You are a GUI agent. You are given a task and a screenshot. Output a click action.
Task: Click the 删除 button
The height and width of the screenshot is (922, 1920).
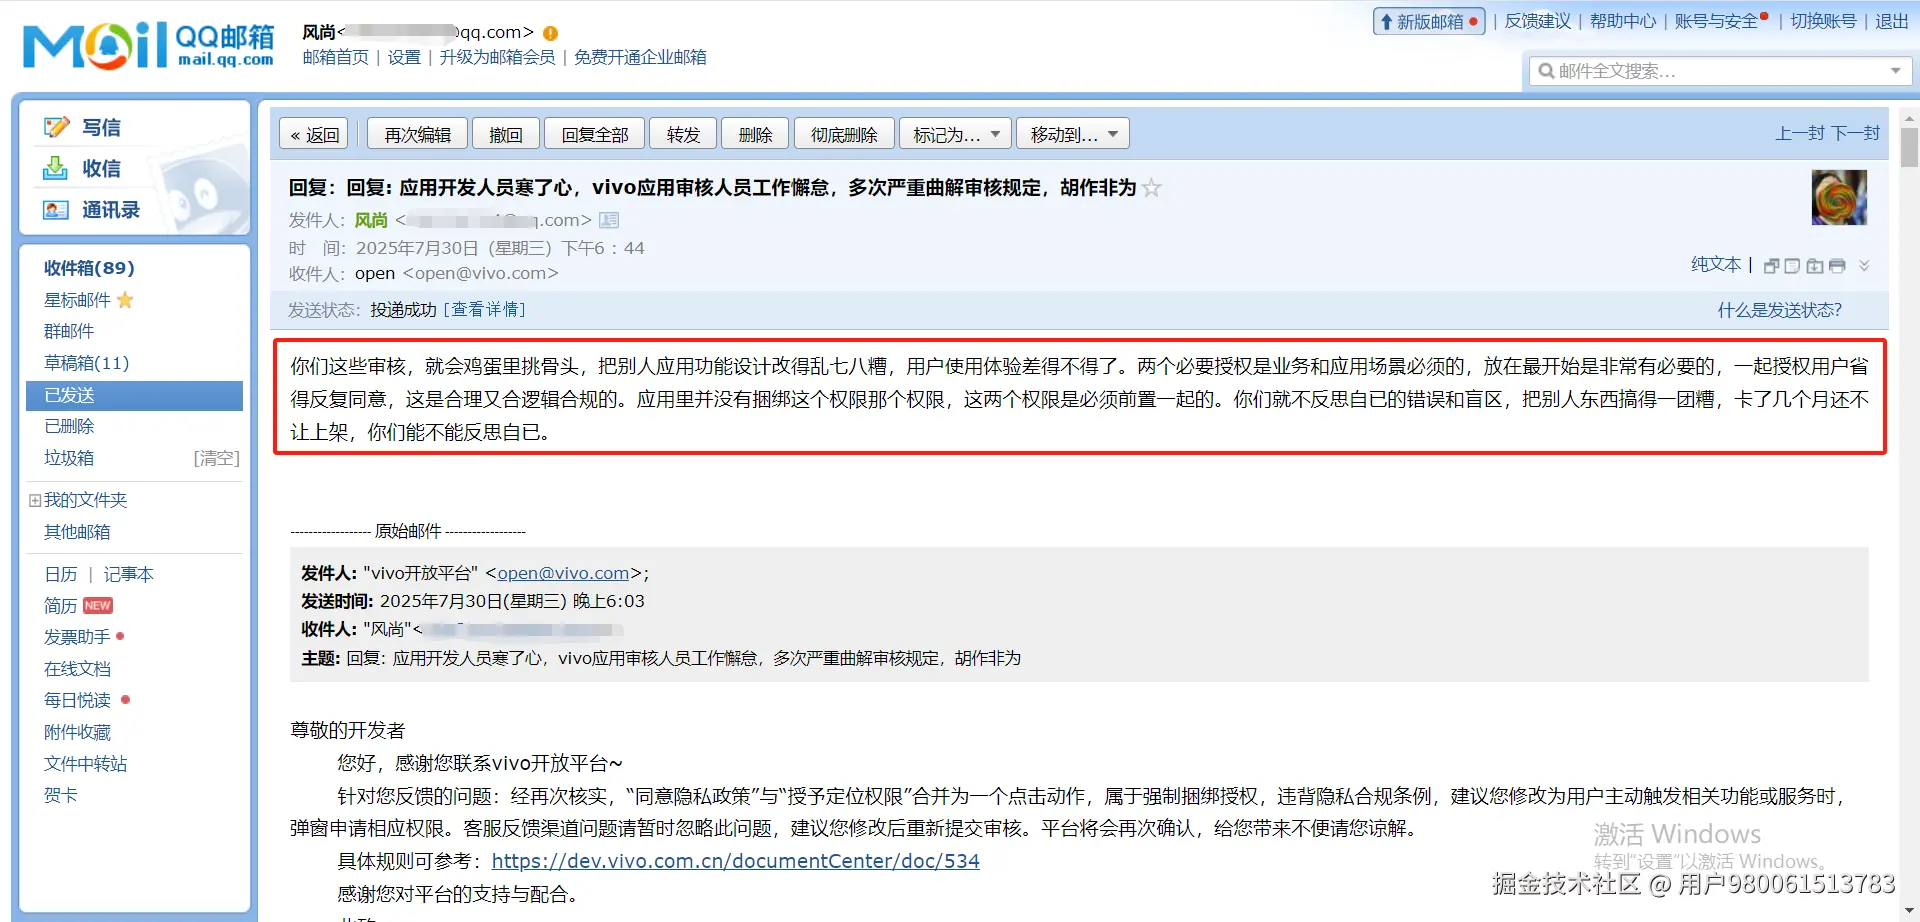(x=755, y=134)
